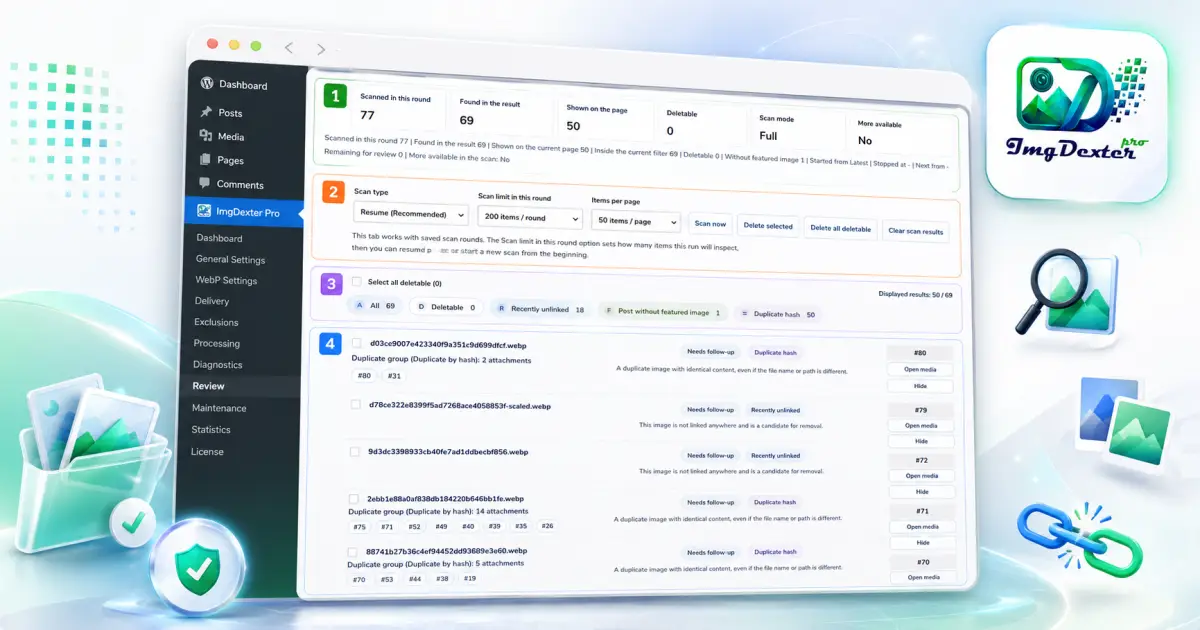
Task: Click the Media icon in sidebar
Action: pos(206,136)
